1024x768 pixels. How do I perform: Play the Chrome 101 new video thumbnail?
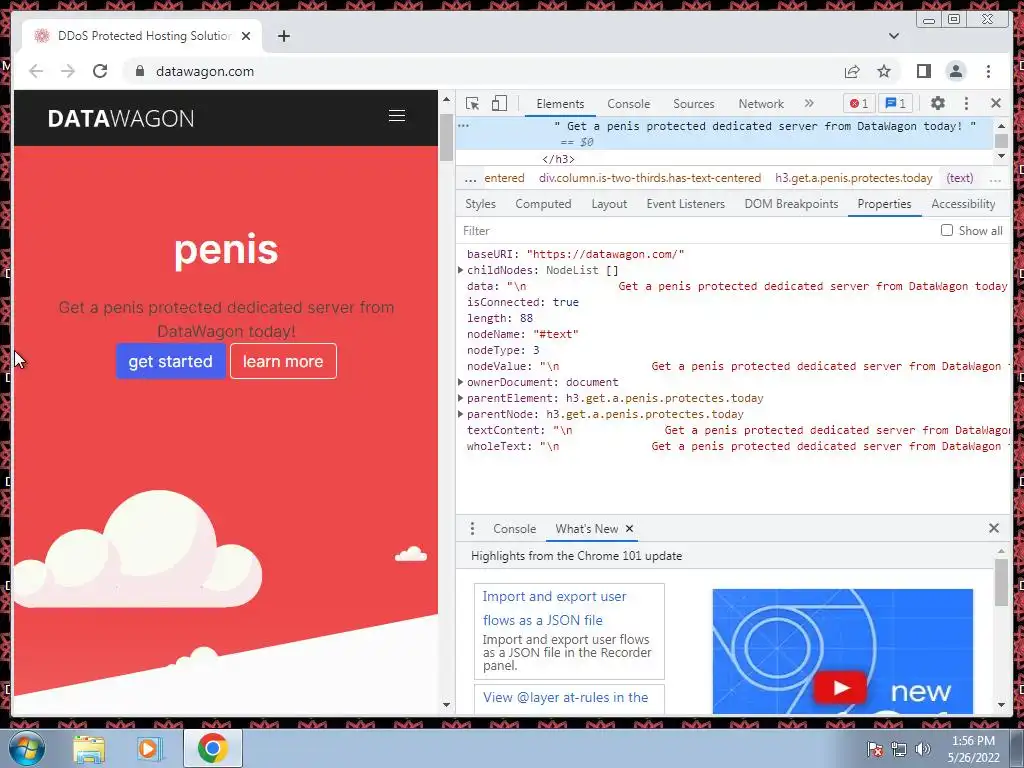(x=841, y=688)
